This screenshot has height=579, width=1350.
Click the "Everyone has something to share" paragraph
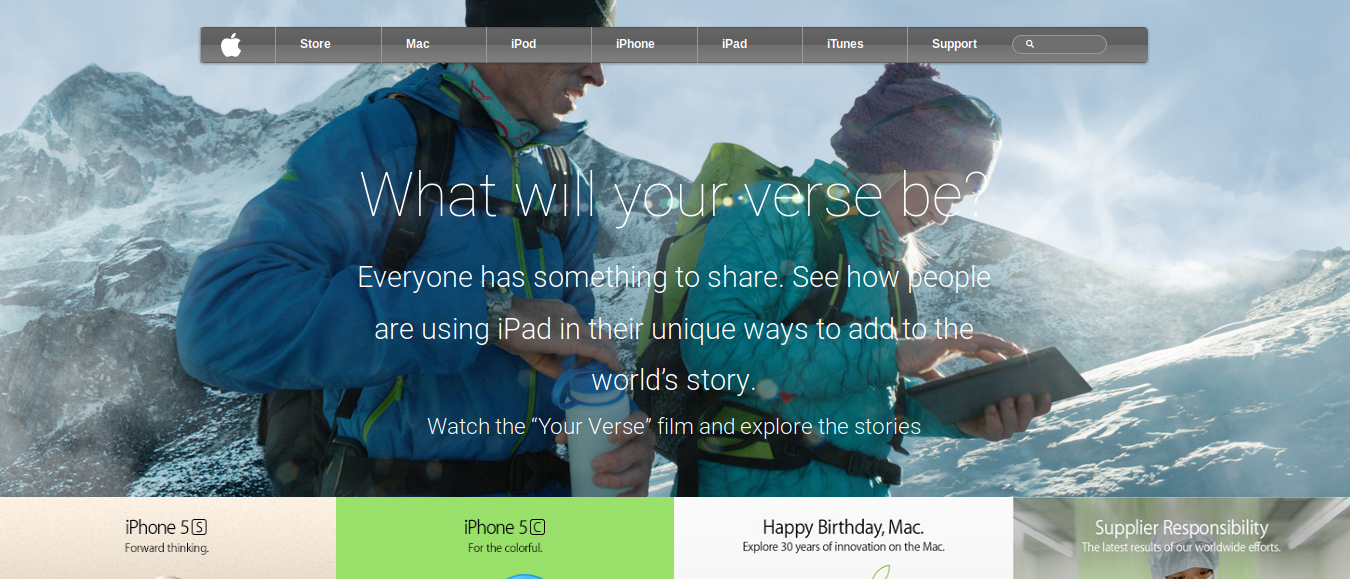(x=674, y=328)
